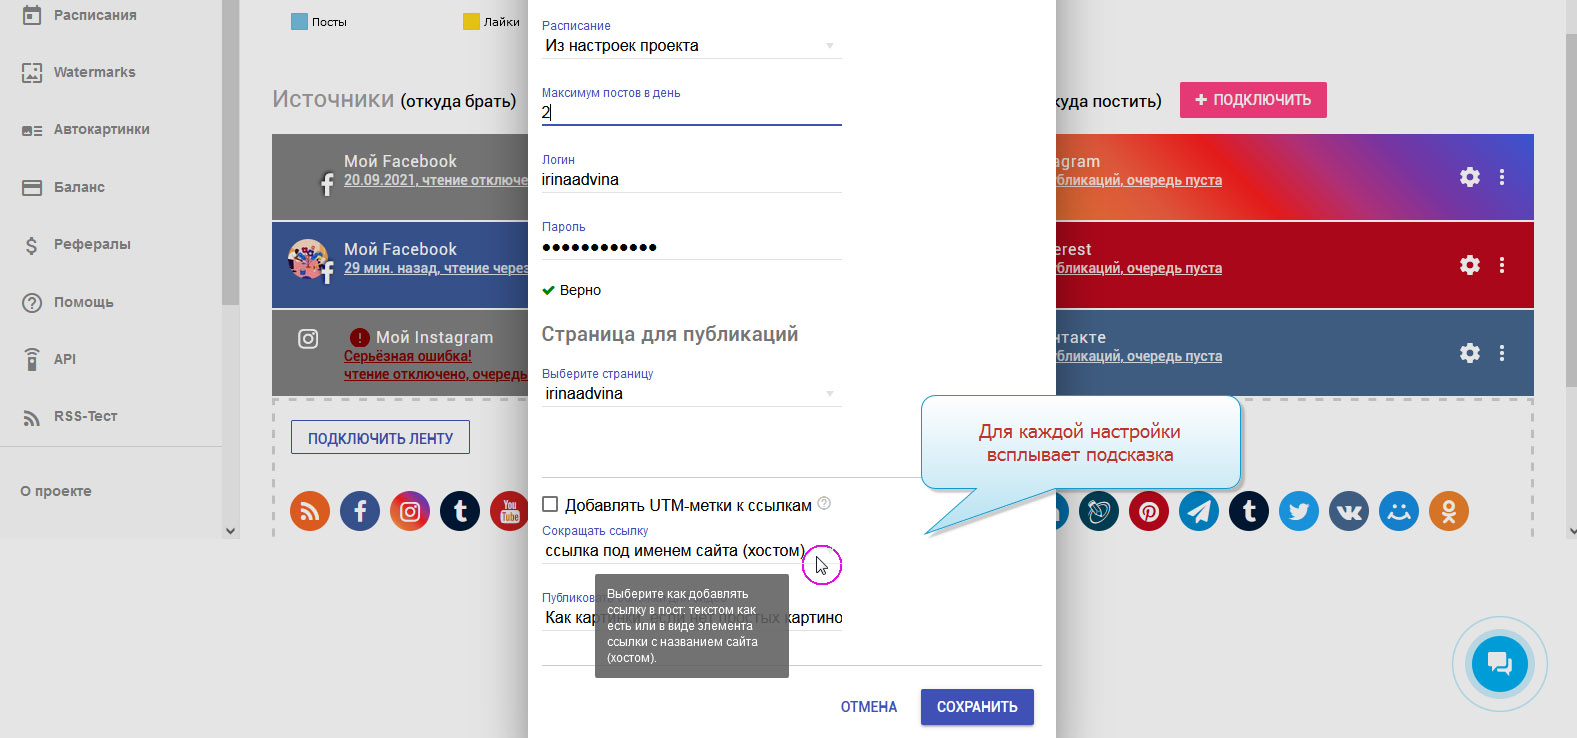Click the ОТМЕНА button
This screenshot has width=1577, height=738.
[868, 707]
